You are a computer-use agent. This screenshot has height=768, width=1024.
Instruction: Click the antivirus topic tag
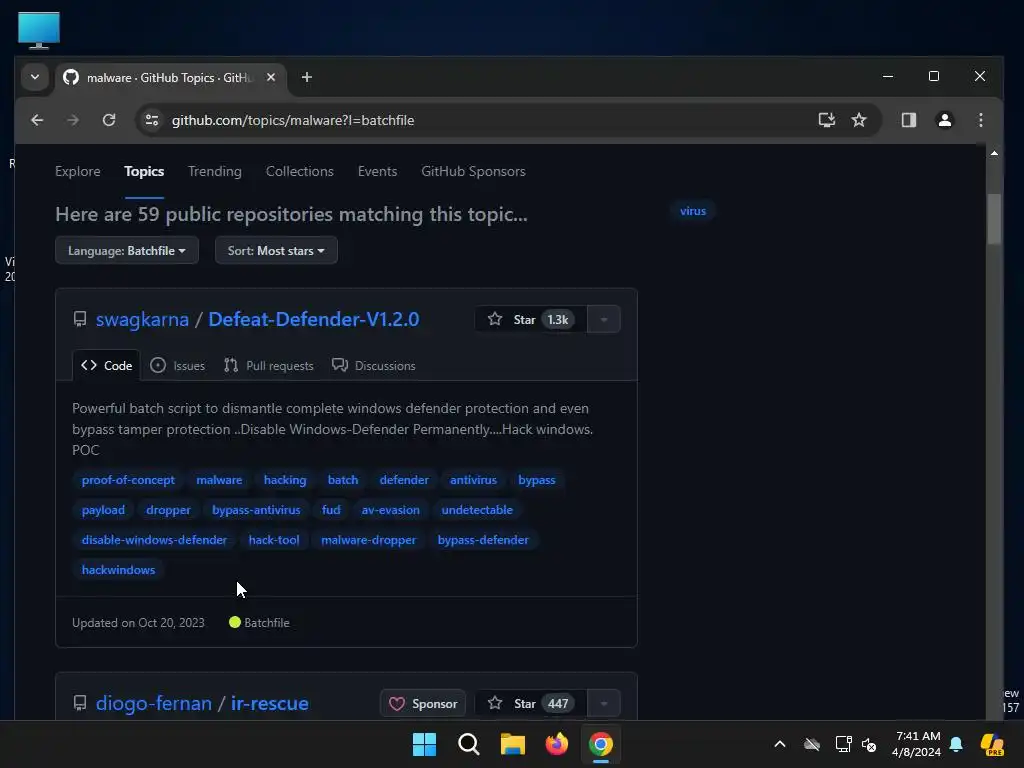pos(473,480)
